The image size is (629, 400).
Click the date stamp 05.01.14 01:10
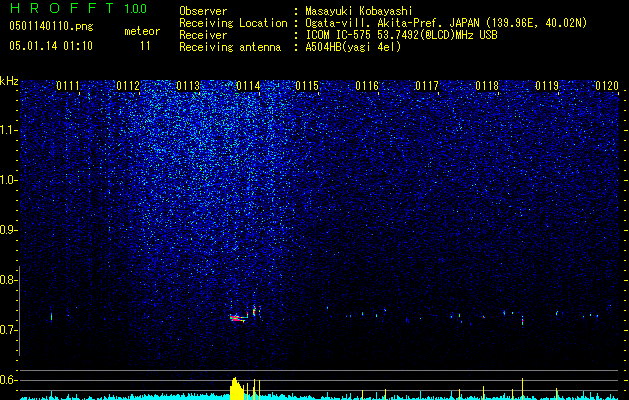point(51,46)
